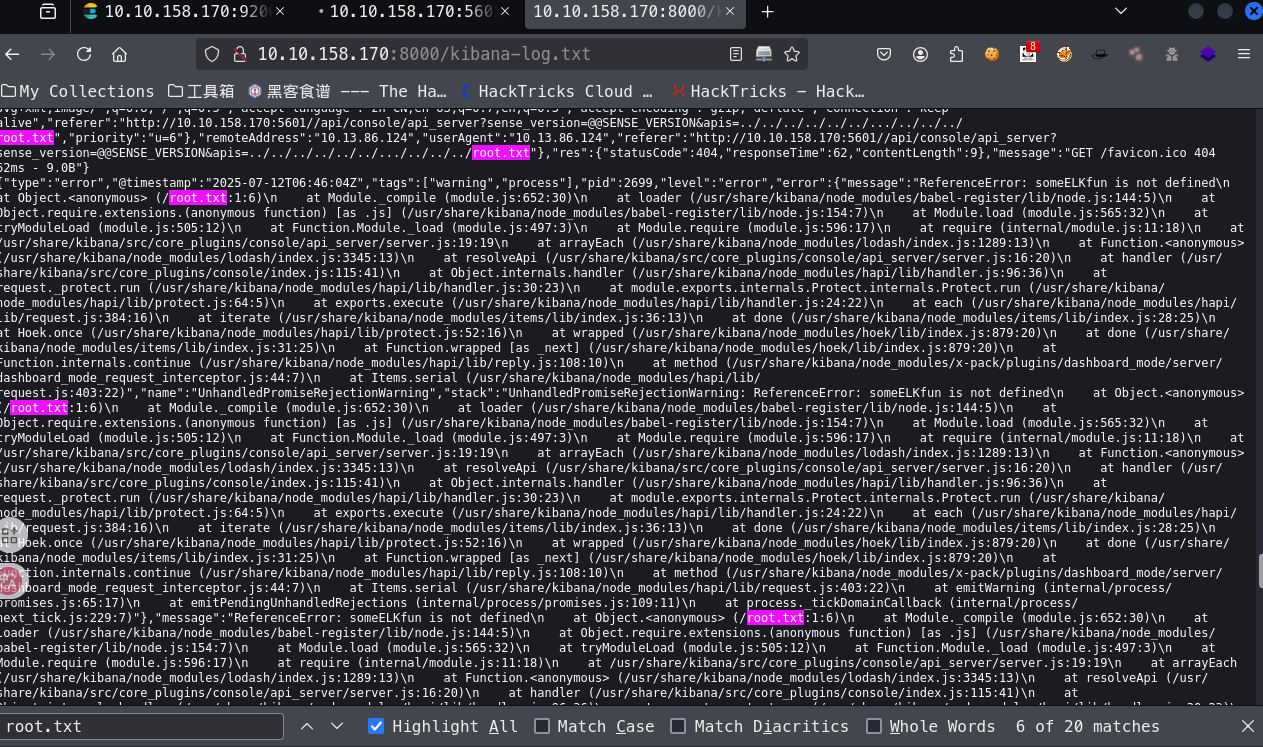Image resolution: width=1263 pixels, height=747 pixels.
Task: Open Firefox View icon beside the tabs
Action: click(x=48, y=12)
